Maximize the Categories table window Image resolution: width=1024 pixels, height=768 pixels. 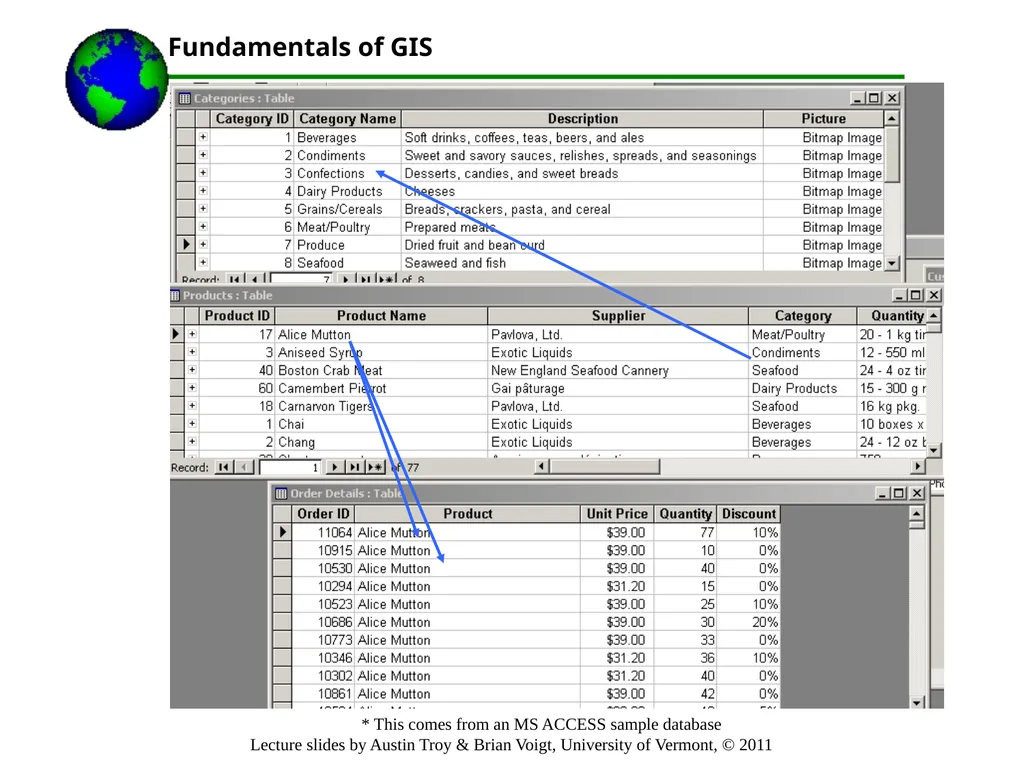pos(875,98)
